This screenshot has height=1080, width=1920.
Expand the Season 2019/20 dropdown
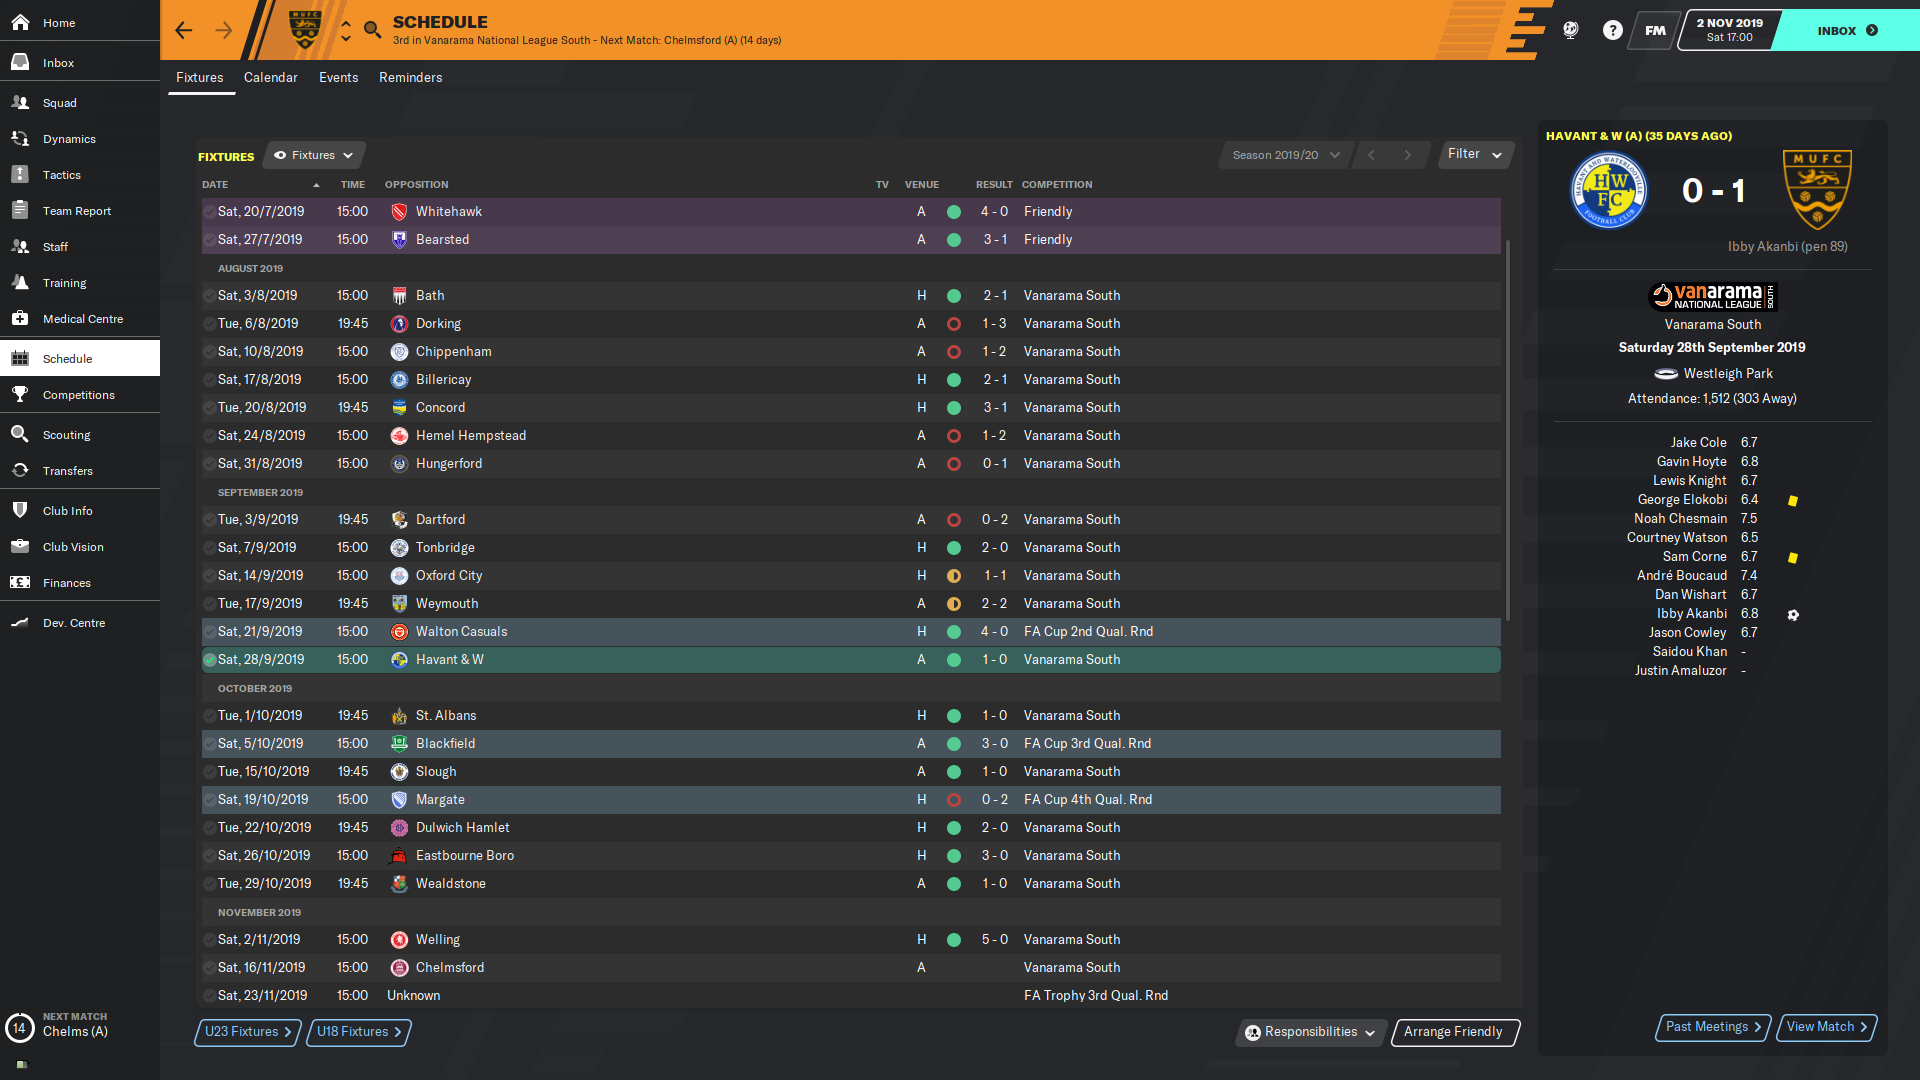pos(1285,155)
